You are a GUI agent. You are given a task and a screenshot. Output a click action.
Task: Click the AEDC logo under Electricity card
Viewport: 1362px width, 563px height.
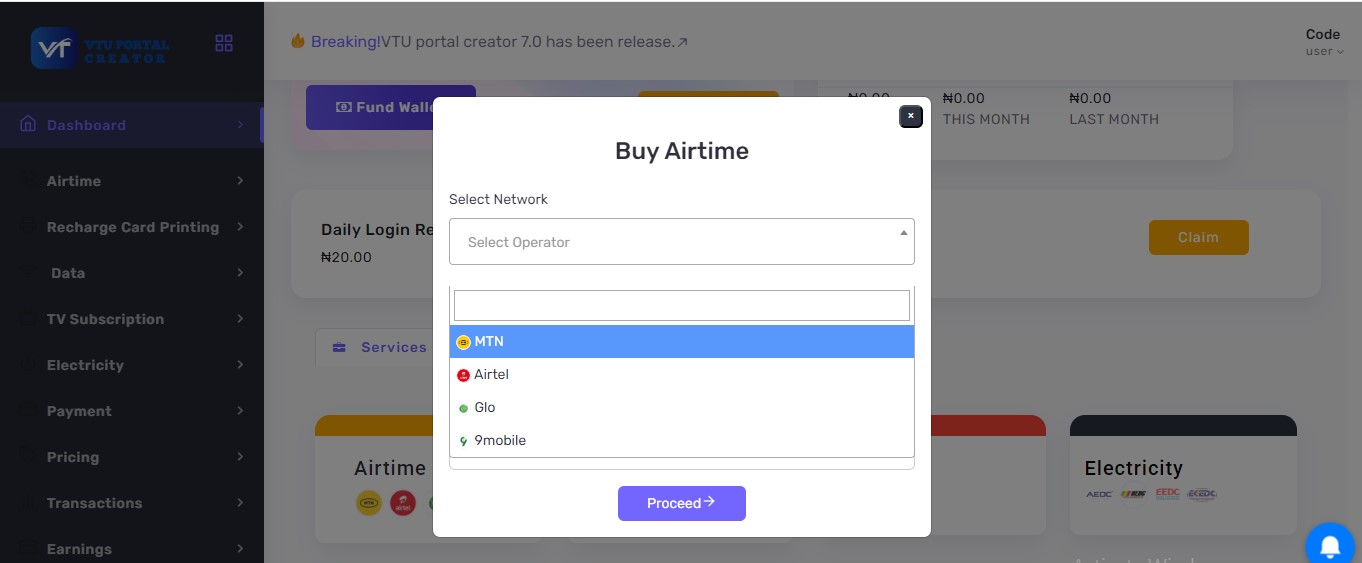(1098, 494)
